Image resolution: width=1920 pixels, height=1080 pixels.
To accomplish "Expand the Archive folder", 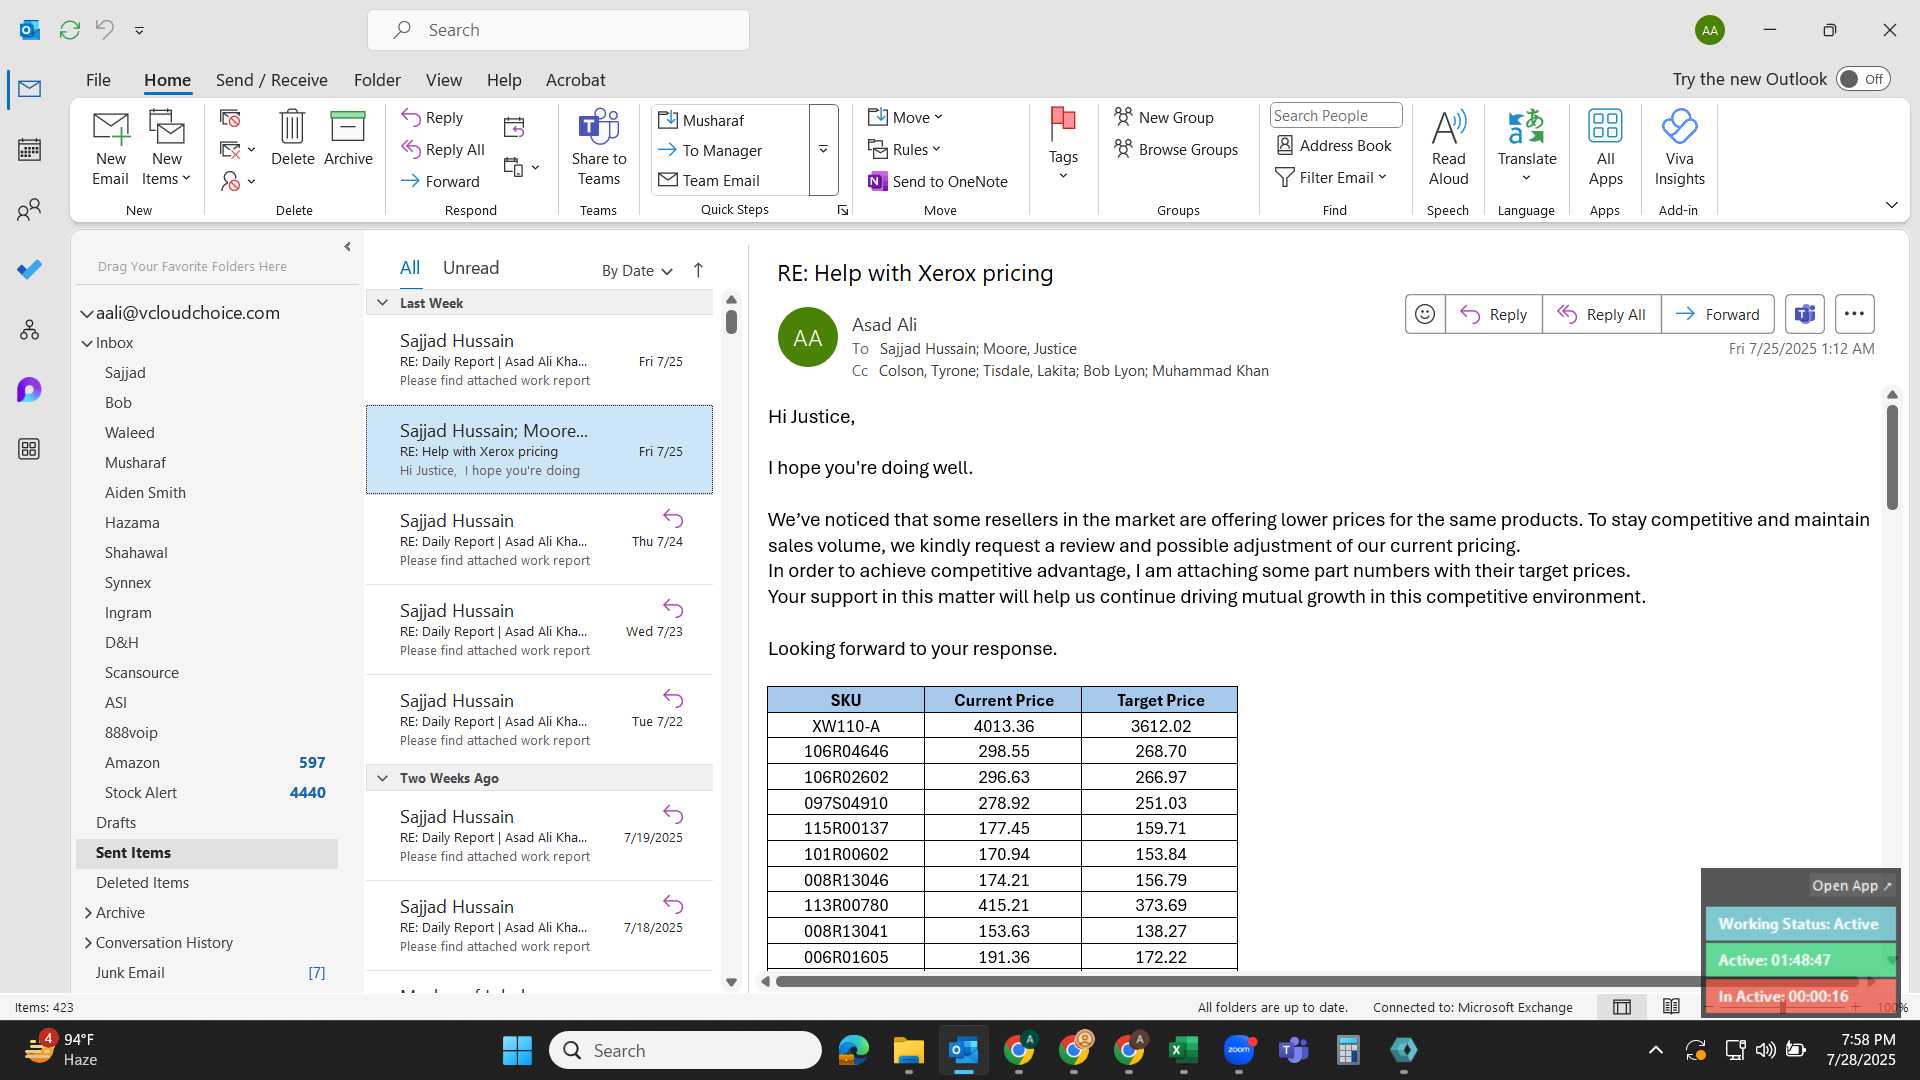I will click(88, 913).
